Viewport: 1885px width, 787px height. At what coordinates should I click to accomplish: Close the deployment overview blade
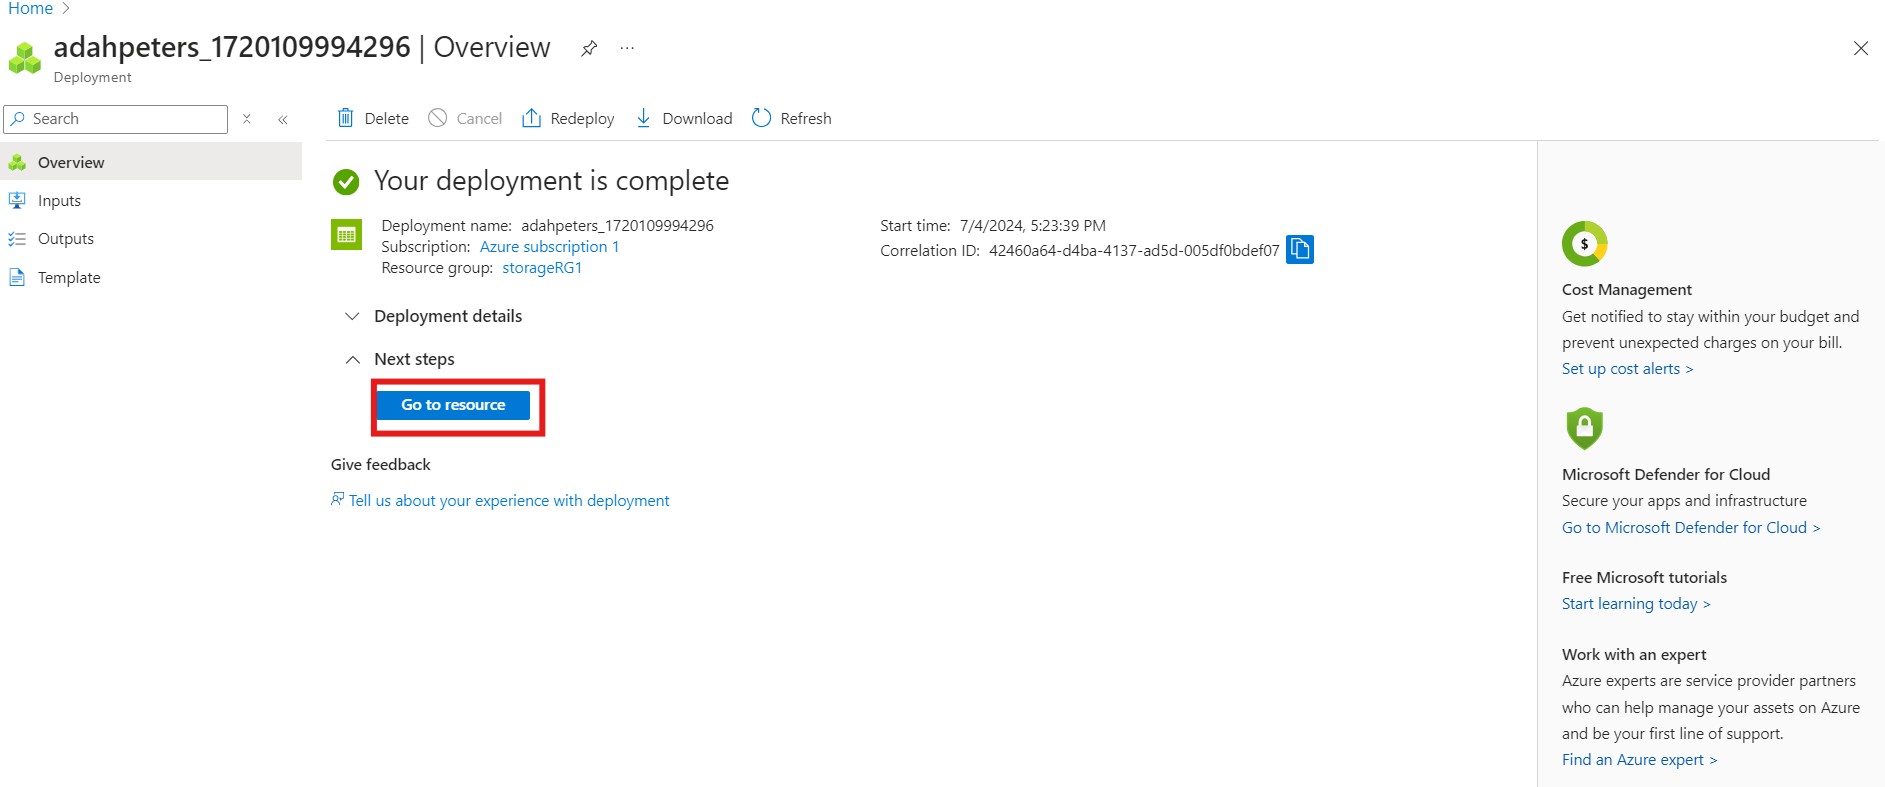1860,48
